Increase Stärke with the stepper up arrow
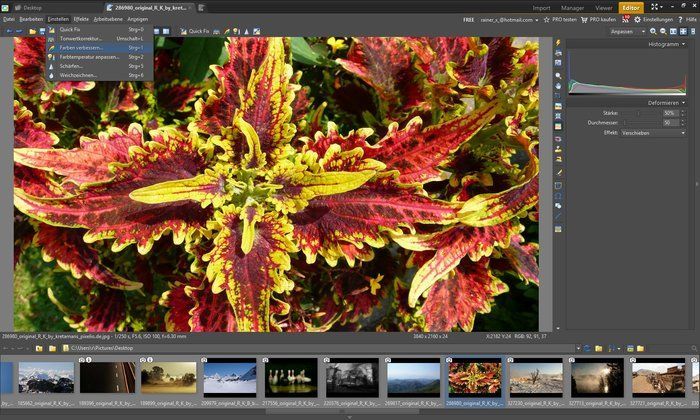This screenshot has width=700, height=420. pyautogui.click(x=683, y=112)
